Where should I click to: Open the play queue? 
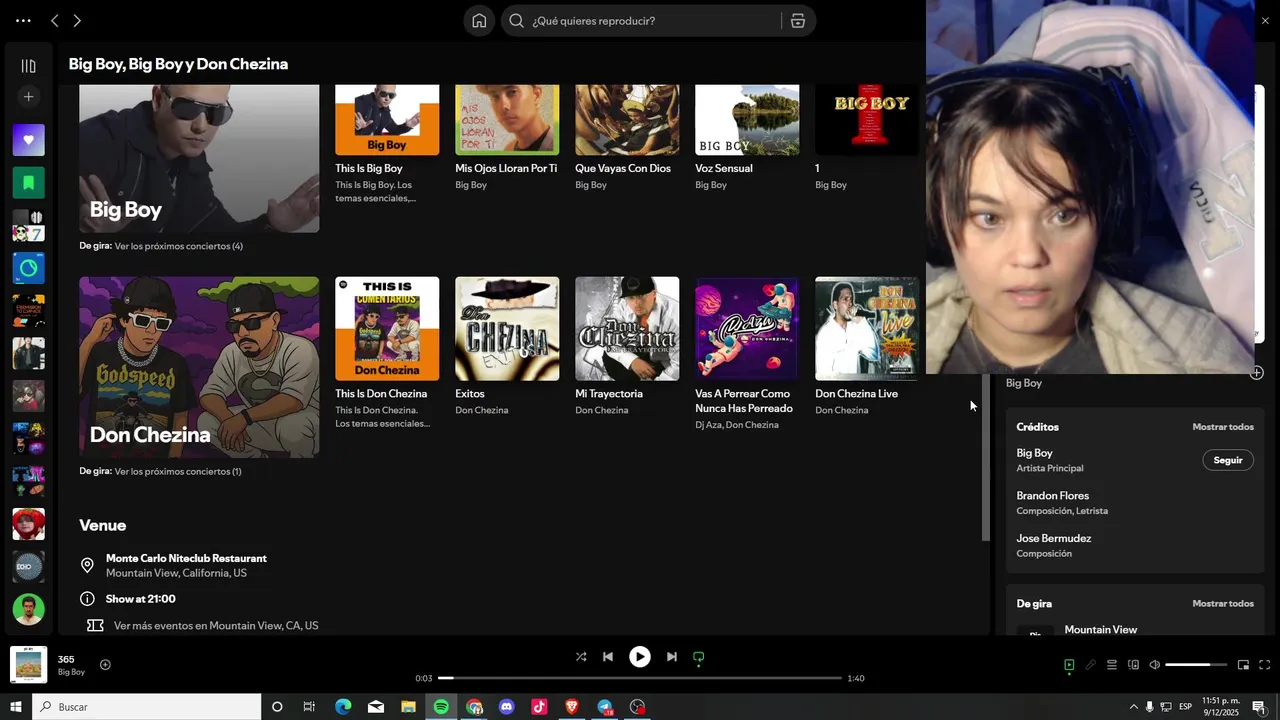pyautogui.click(x=1111, y=665)
